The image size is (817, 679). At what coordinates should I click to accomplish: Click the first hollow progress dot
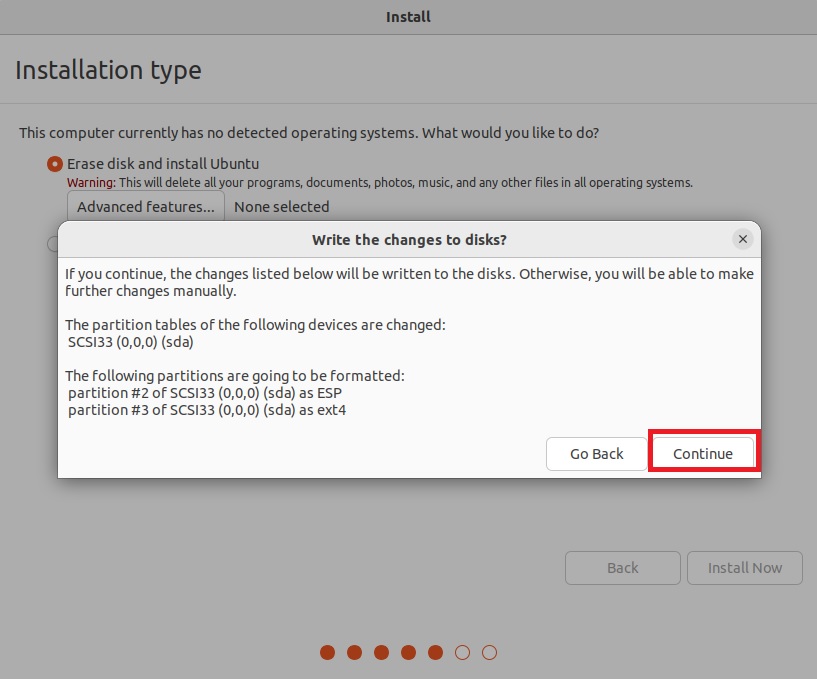(462, 652)
